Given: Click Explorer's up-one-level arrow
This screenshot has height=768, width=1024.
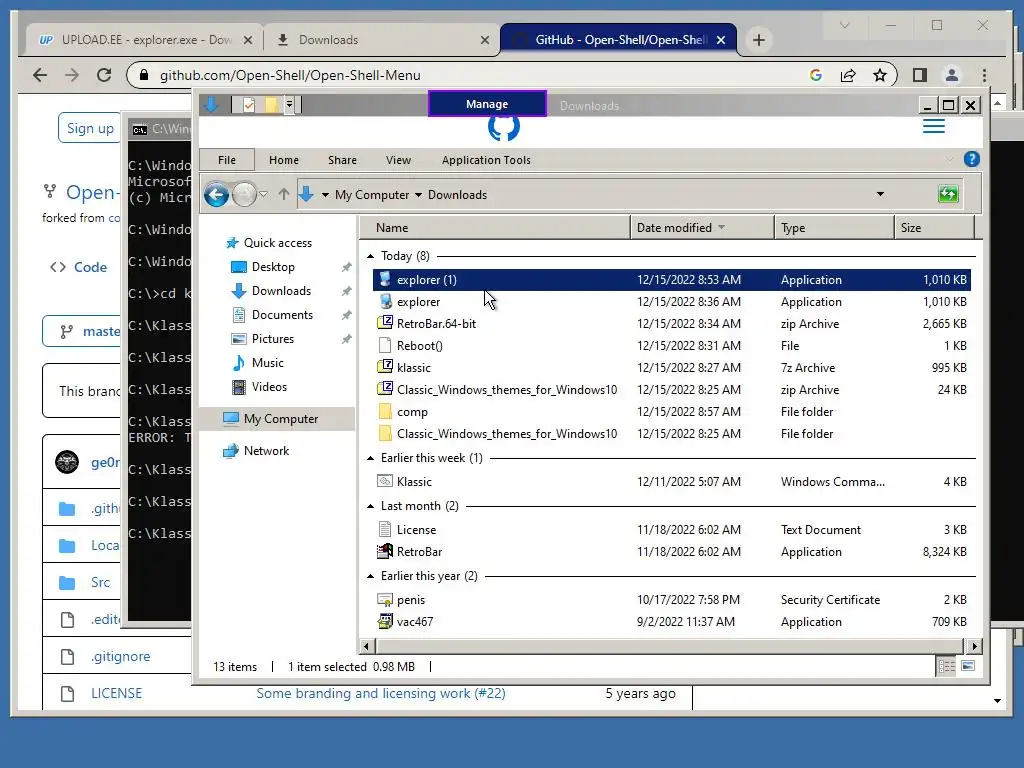Looking at the screenshot, I should pos(283,195).
